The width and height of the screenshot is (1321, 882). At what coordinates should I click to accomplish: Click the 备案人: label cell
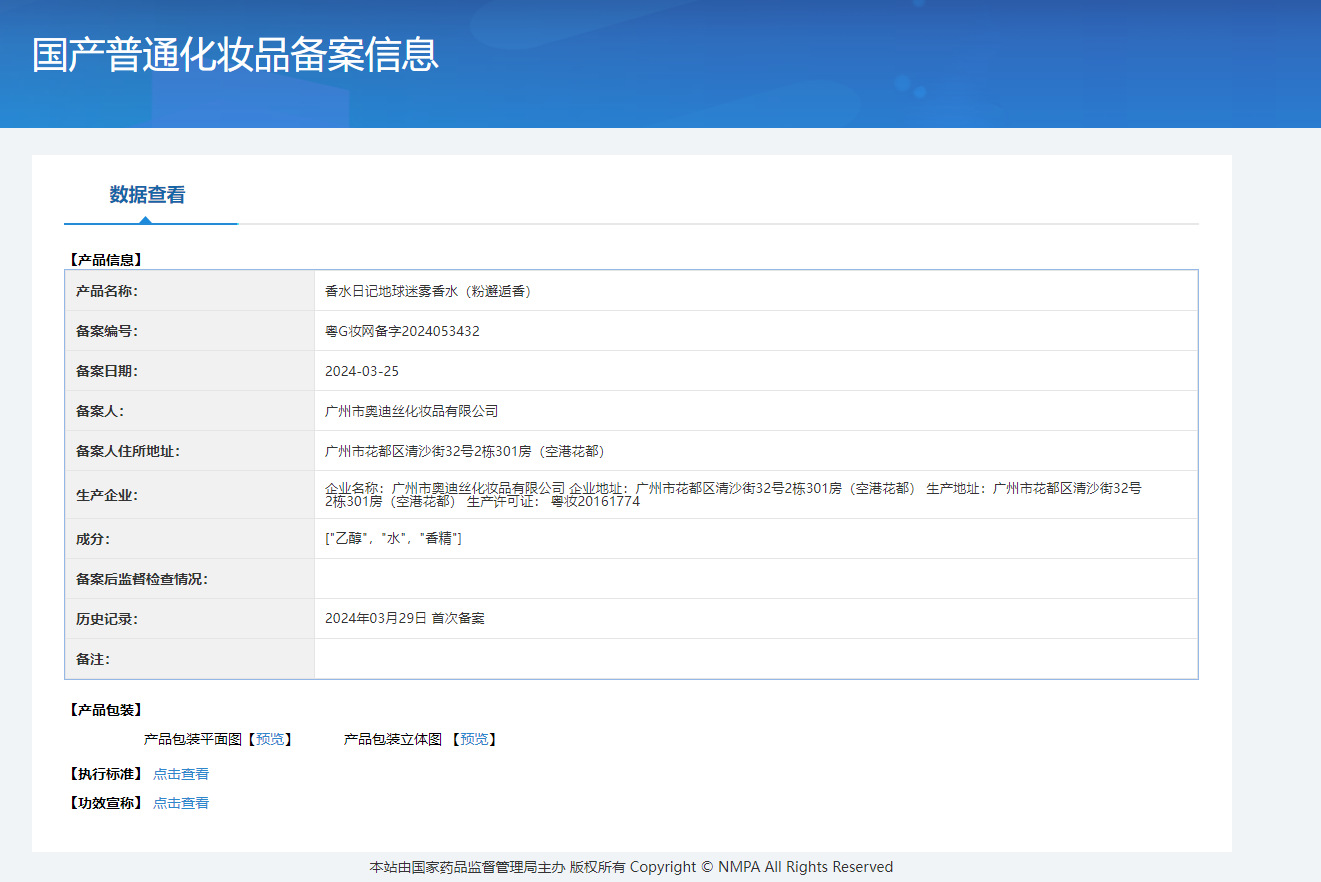[190, 411]
